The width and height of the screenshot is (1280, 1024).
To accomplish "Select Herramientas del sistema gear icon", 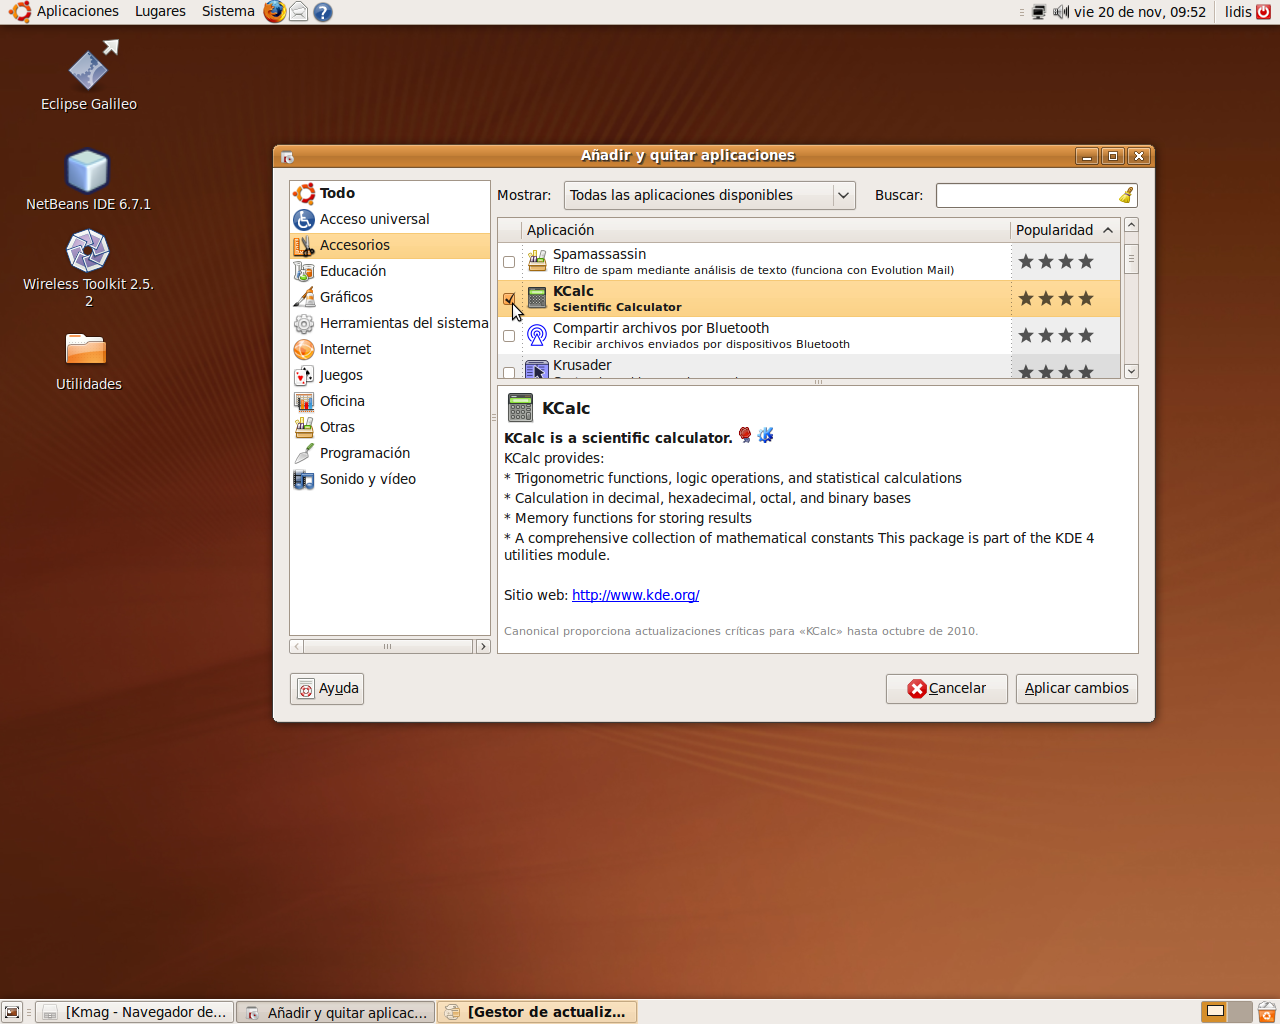I will (x=305, y=323).
